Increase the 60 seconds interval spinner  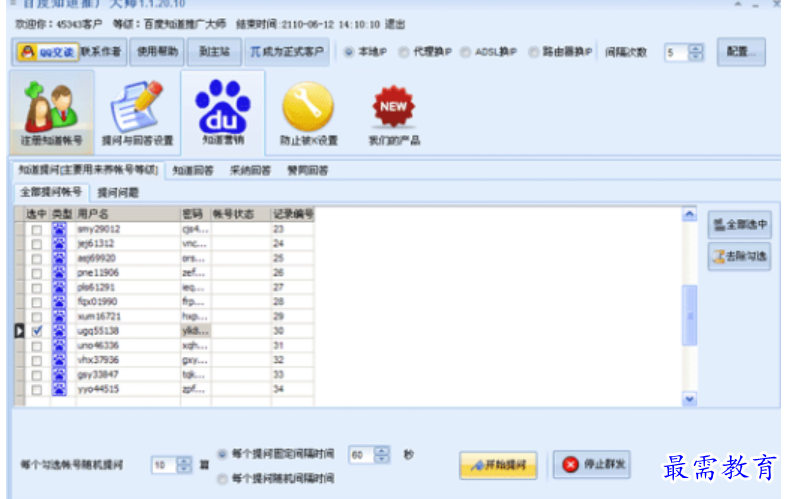tap(382, 450)
